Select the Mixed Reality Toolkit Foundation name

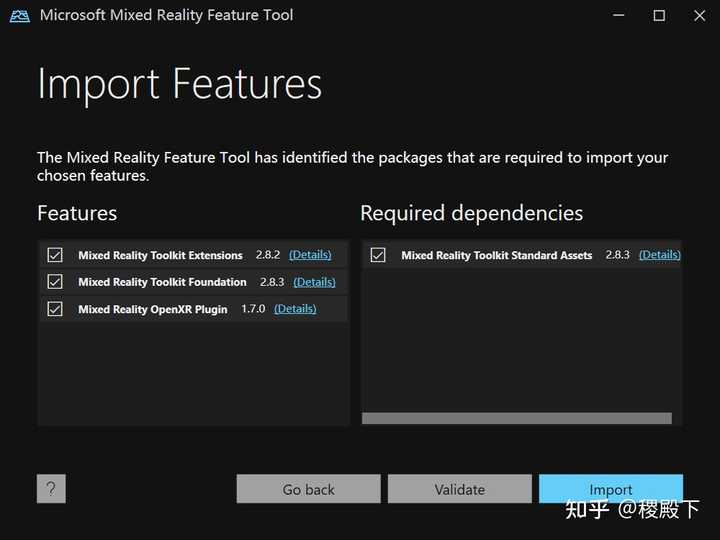pos(162,282)
